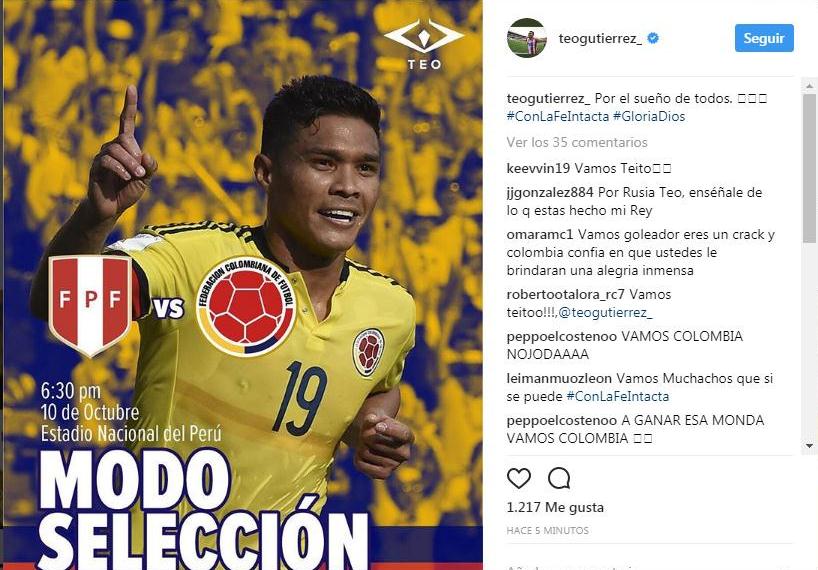Open robertootalora_rc7's profile

click(x=566, y=295)
